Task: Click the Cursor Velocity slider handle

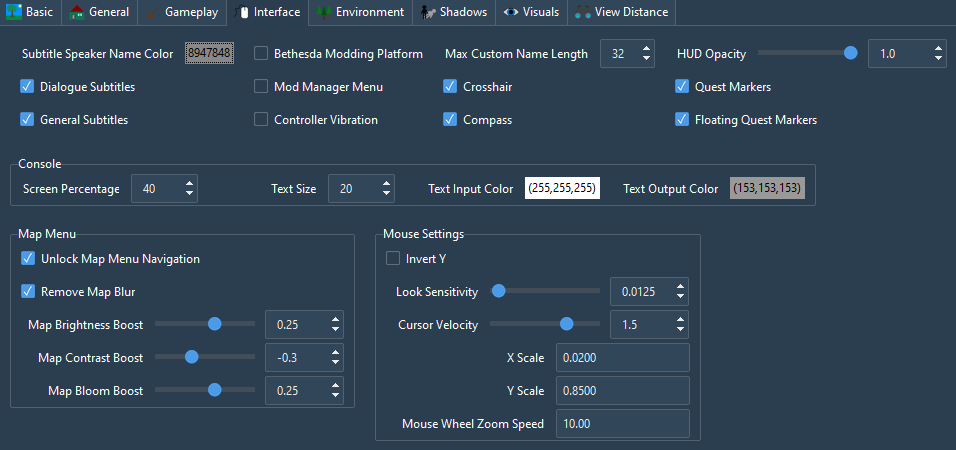Action: point(566,324)
